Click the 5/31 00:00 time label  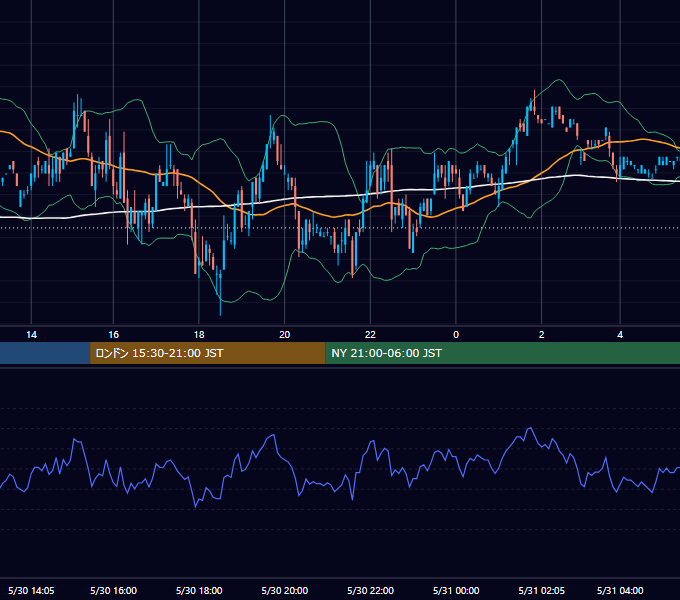click(456, 590)
